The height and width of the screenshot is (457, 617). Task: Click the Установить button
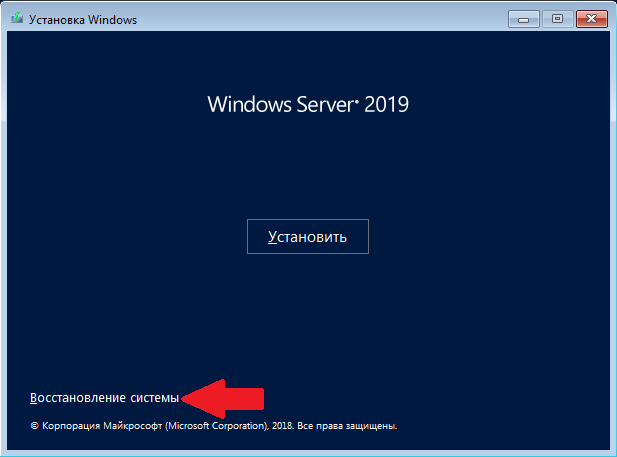coord(308,237)
